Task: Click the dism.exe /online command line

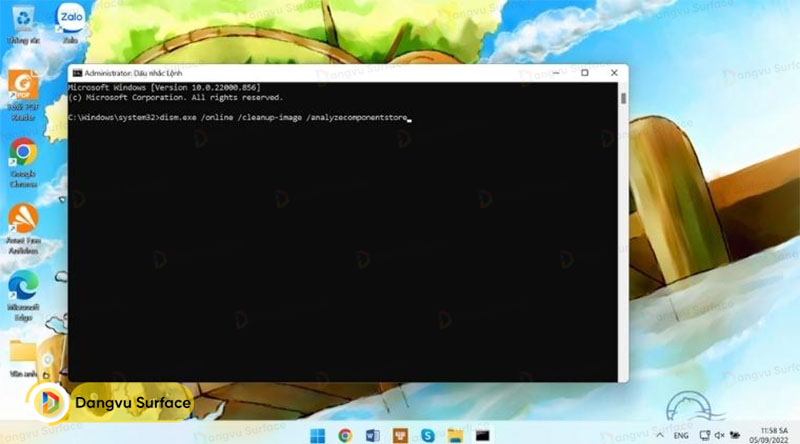Action: [x=238, y=117]
